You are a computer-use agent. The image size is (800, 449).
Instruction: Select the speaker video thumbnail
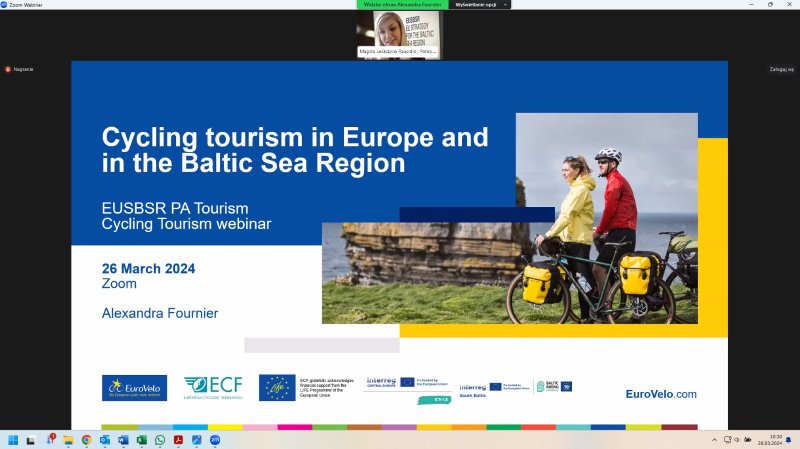tap(398, 33)
